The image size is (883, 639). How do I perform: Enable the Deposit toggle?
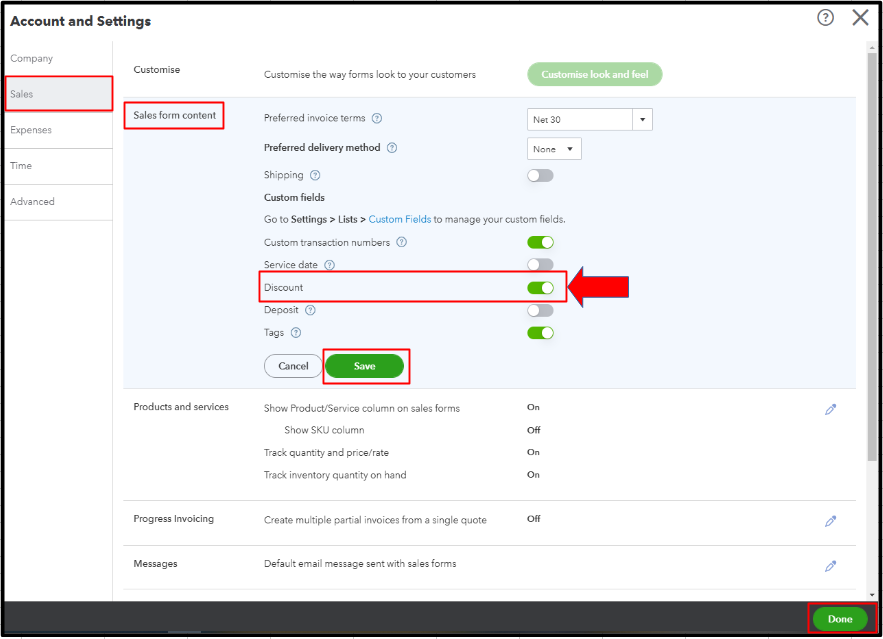[x=540, y=310]
